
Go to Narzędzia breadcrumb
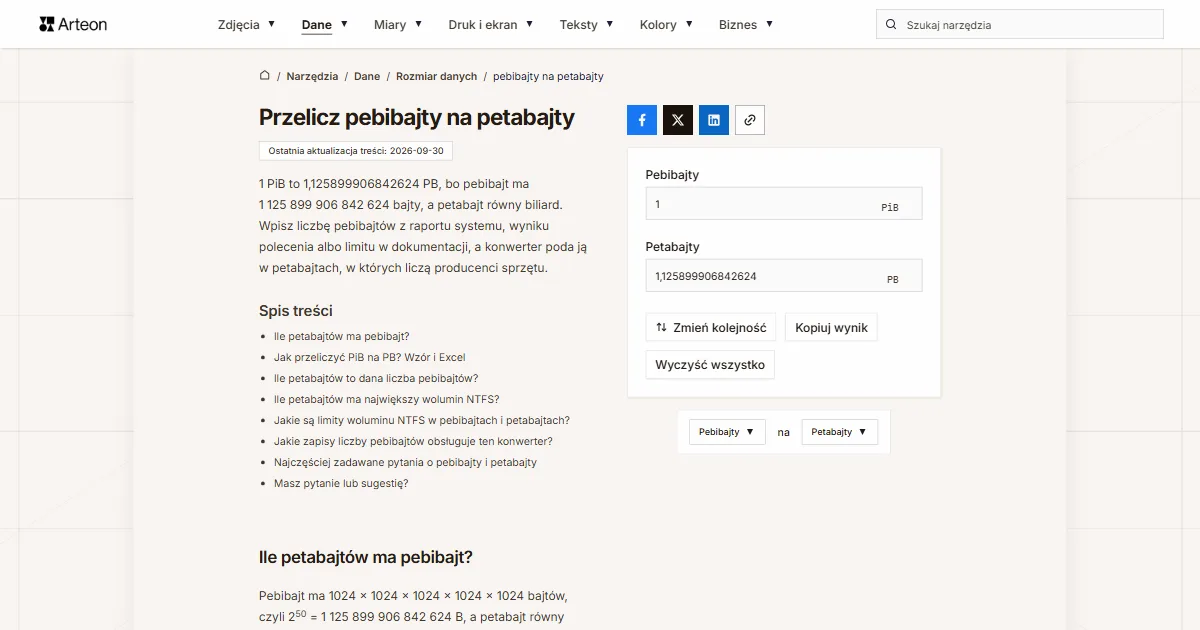[x=312, y=76]
